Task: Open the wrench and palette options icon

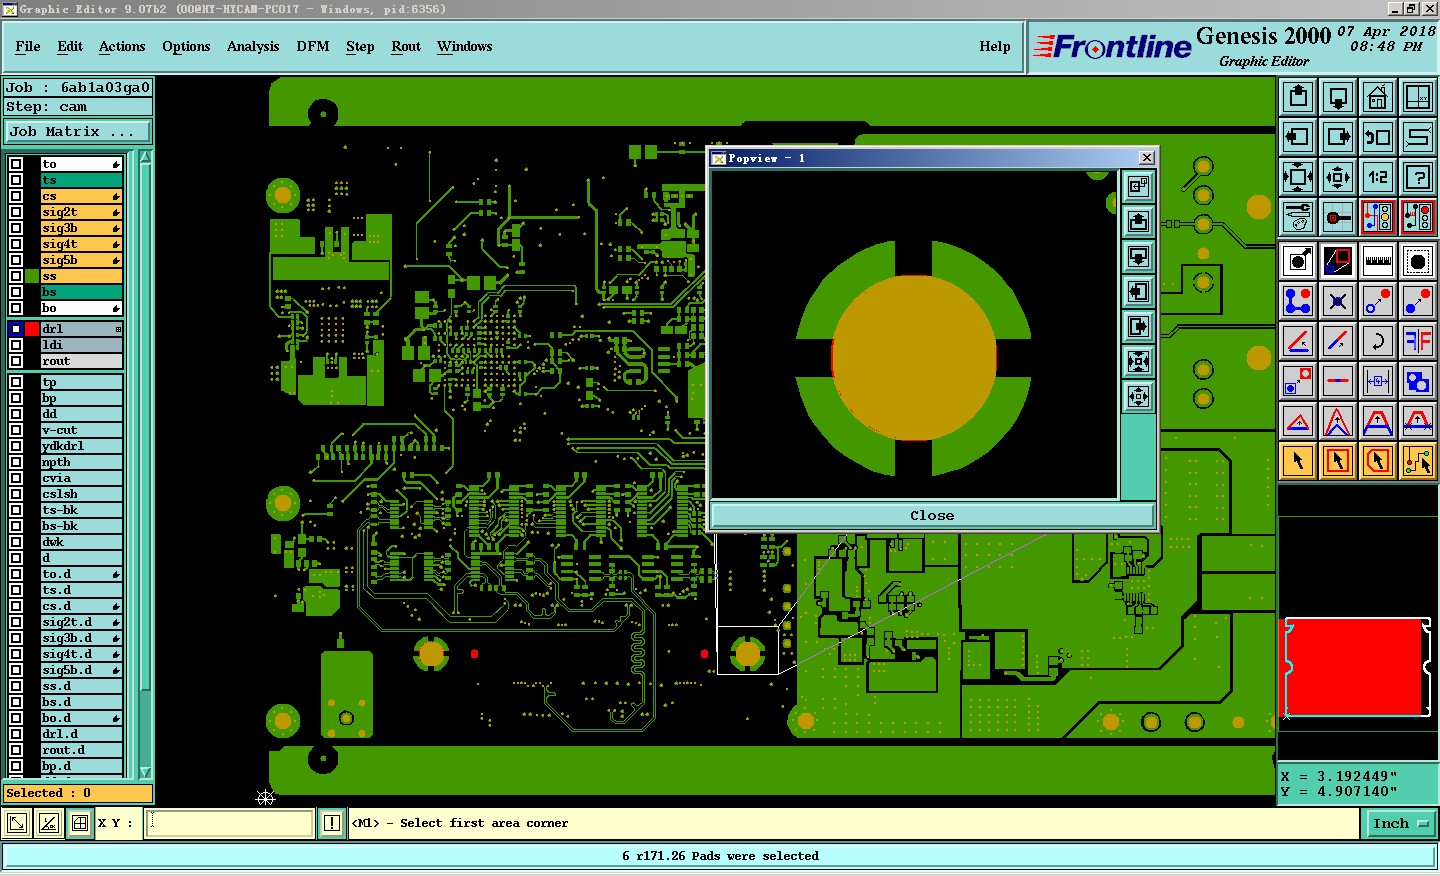Action: (1298, 217)
